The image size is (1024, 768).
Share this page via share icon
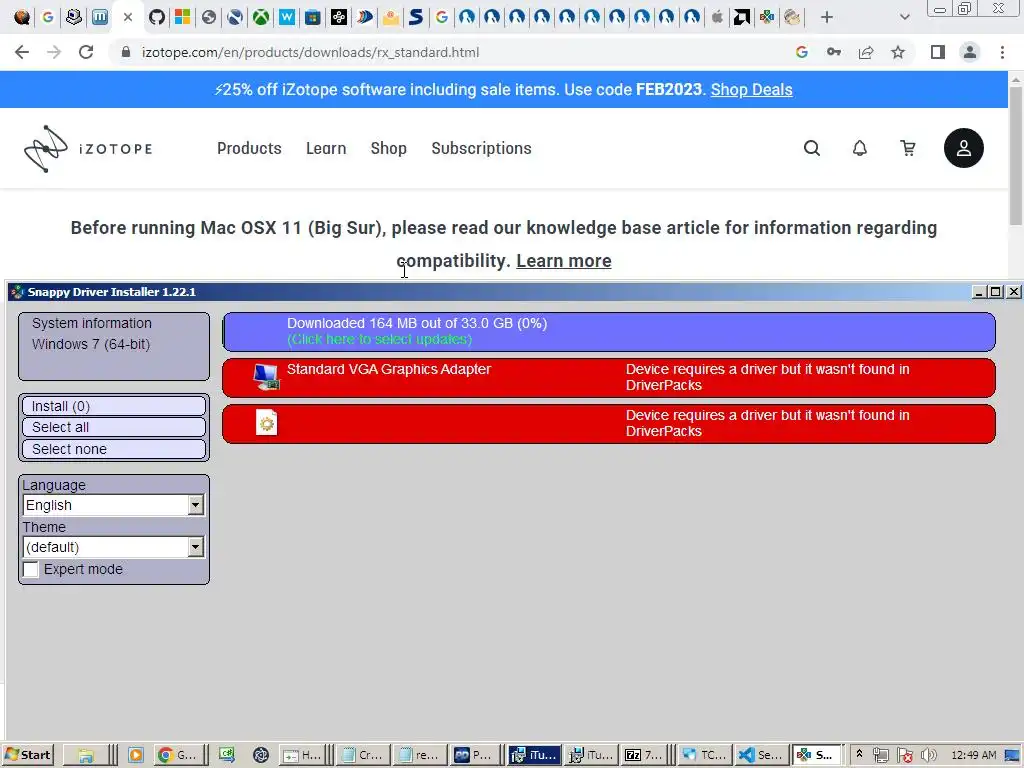click(866, 52)
